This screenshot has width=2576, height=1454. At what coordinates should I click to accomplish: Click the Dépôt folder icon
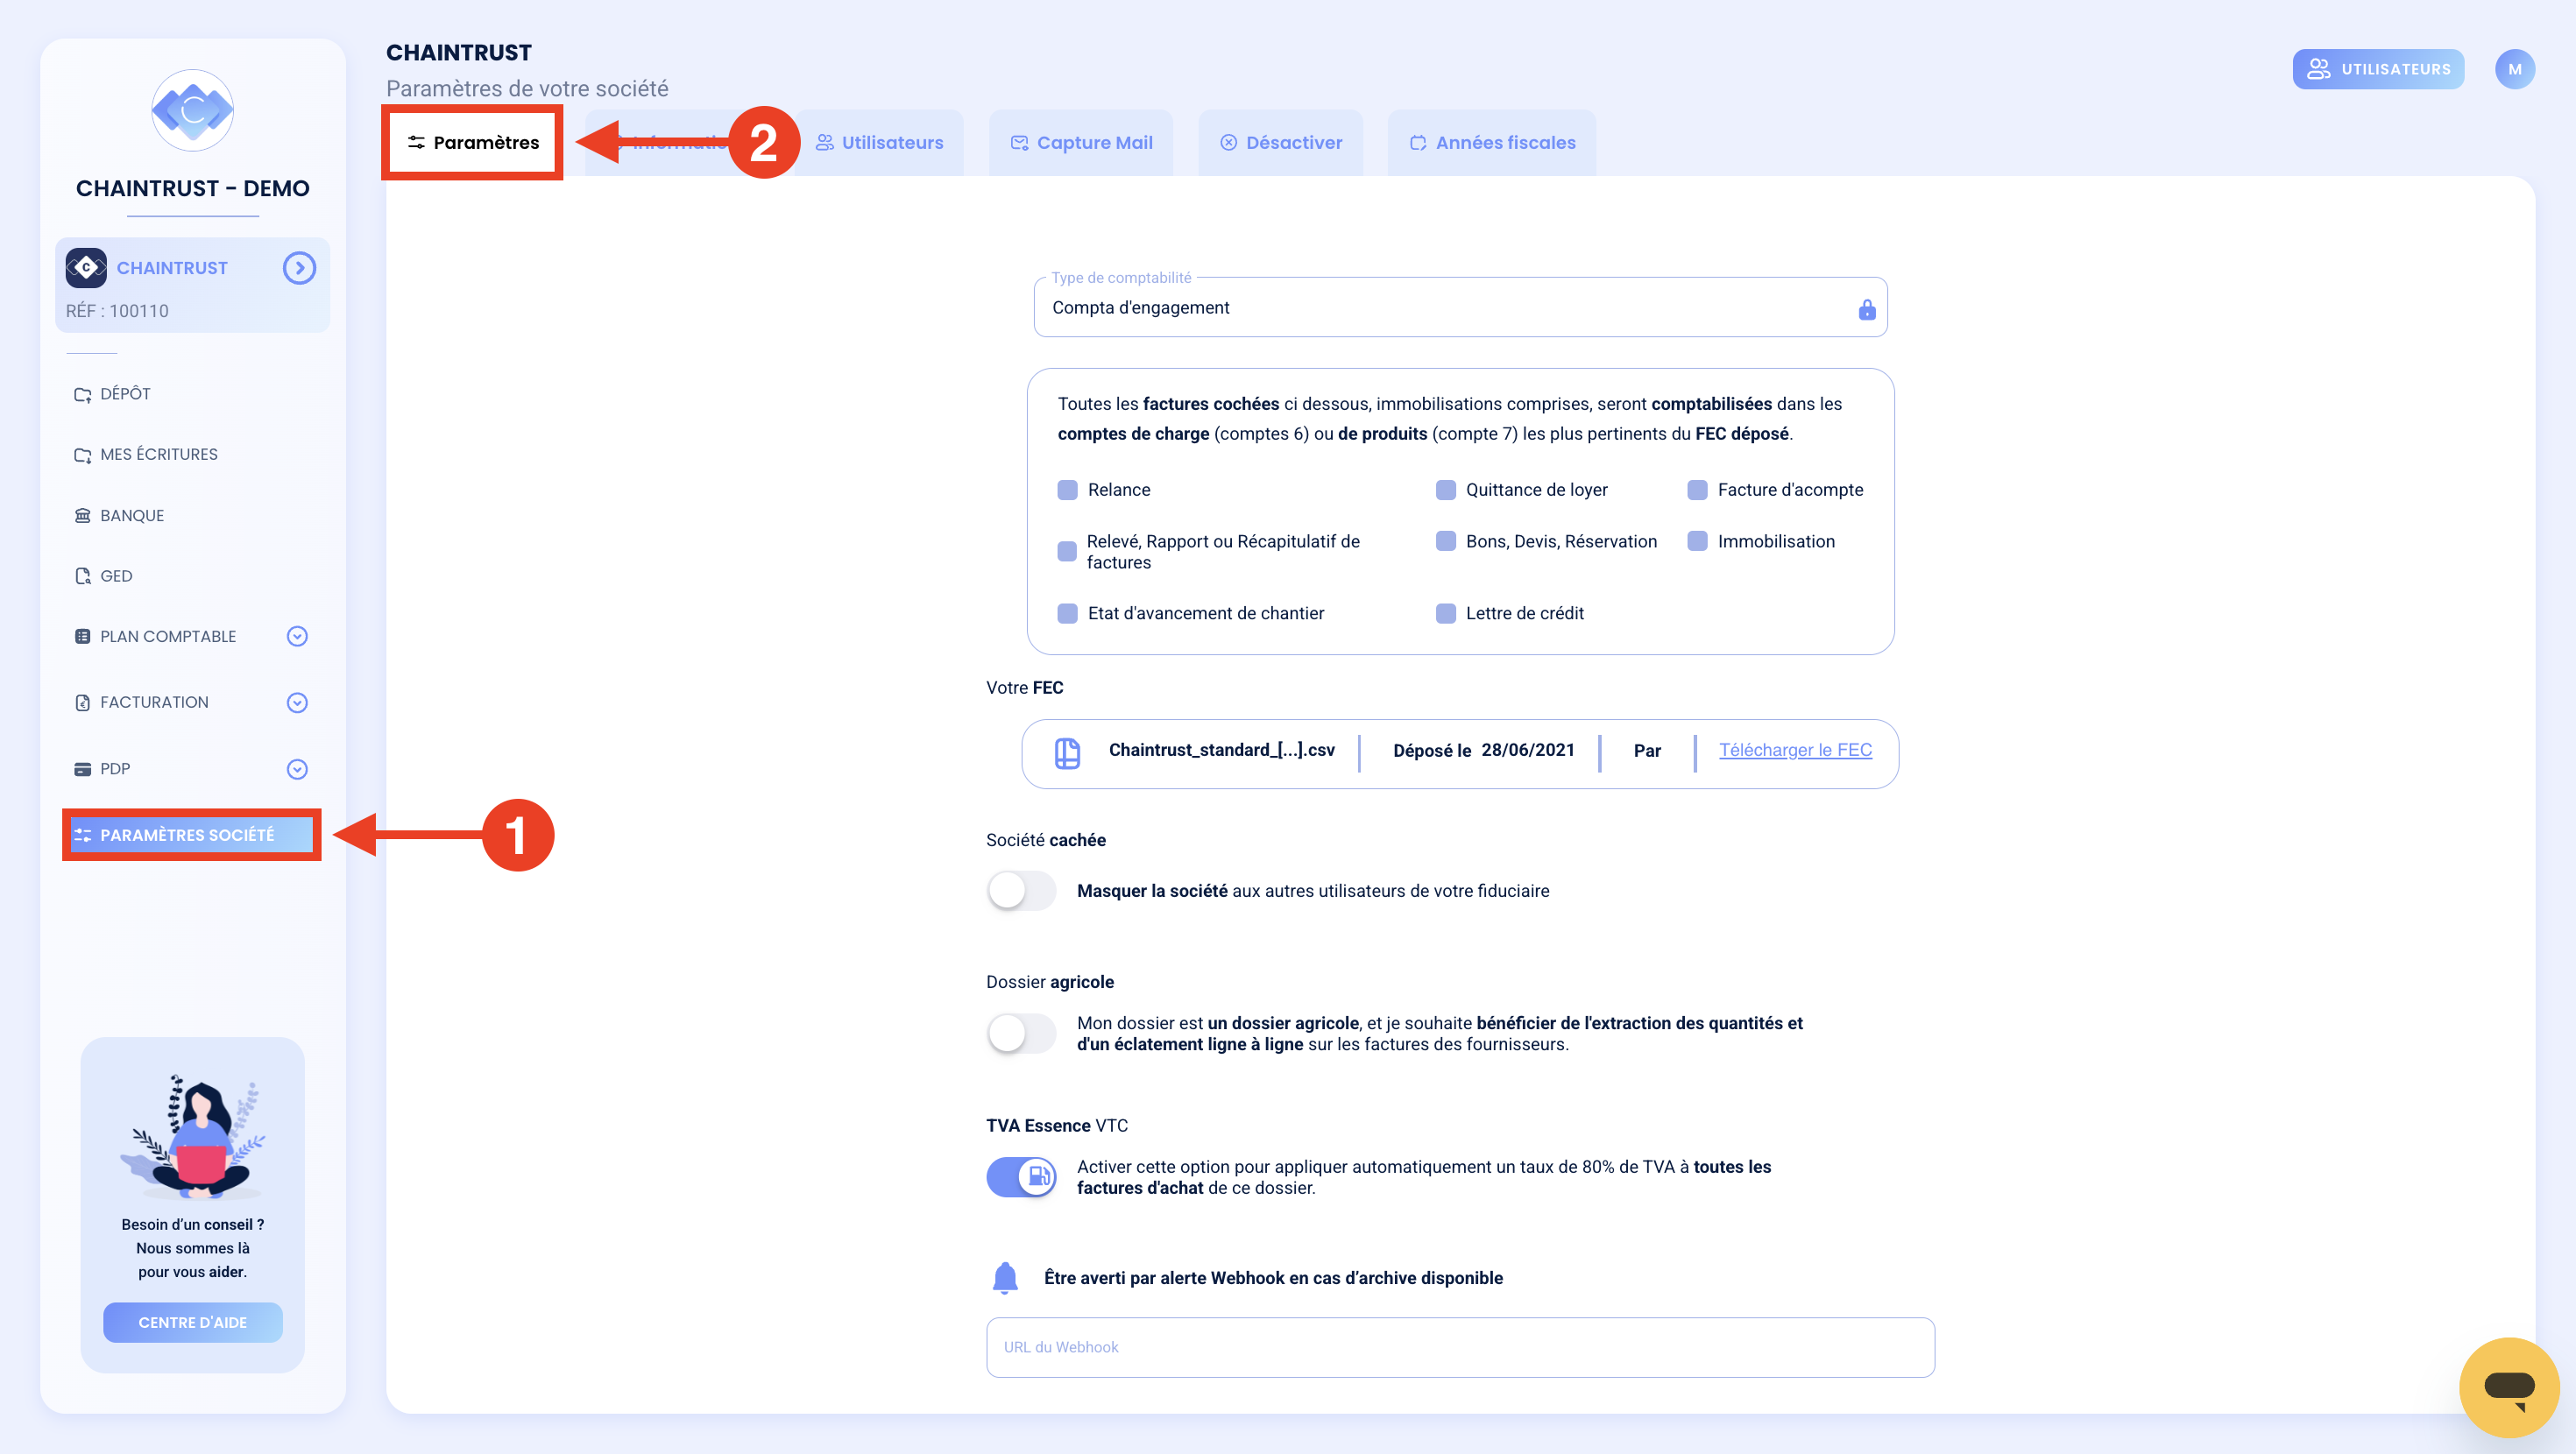point(83,394)
